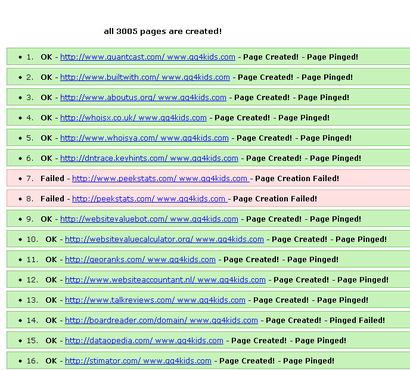Open the peekstats.com link in row 8
Image resolution: width=410 pixels, height=370 pixels.
point(149,199)
